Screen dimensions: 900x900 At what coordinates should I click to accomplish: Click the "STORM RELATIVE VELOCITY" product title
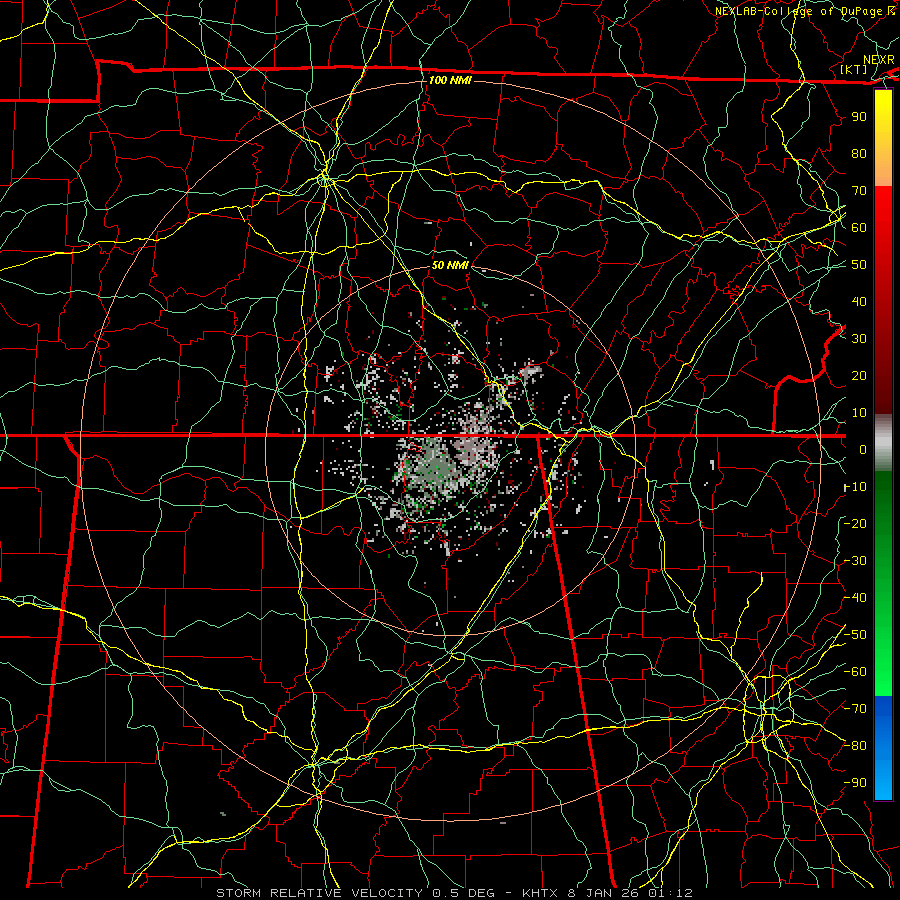pyautogui.click(x=319, y=893)
